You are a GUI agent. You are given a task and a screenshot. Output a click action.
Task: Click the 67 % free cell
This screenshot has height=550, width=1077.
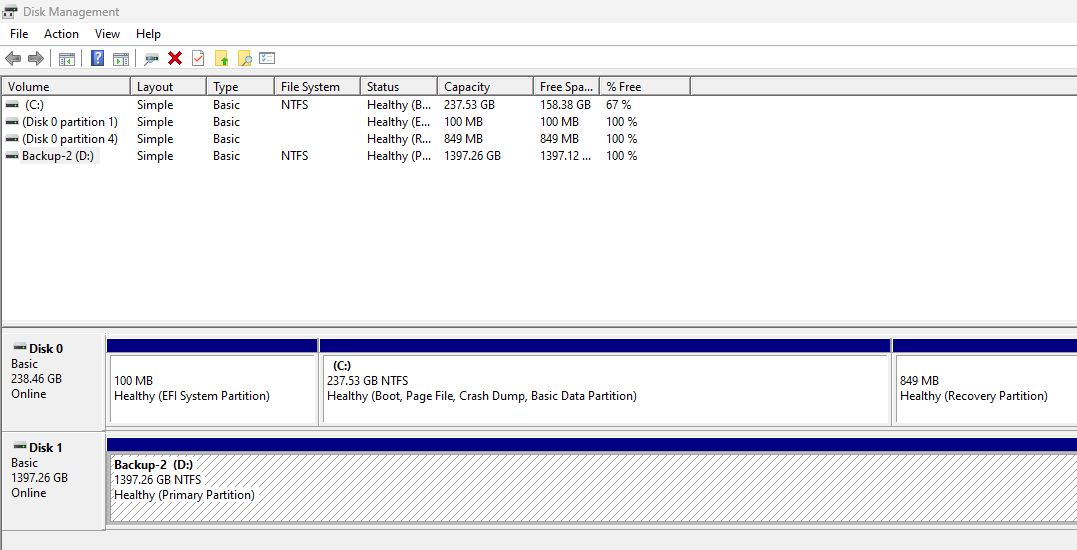619,105
